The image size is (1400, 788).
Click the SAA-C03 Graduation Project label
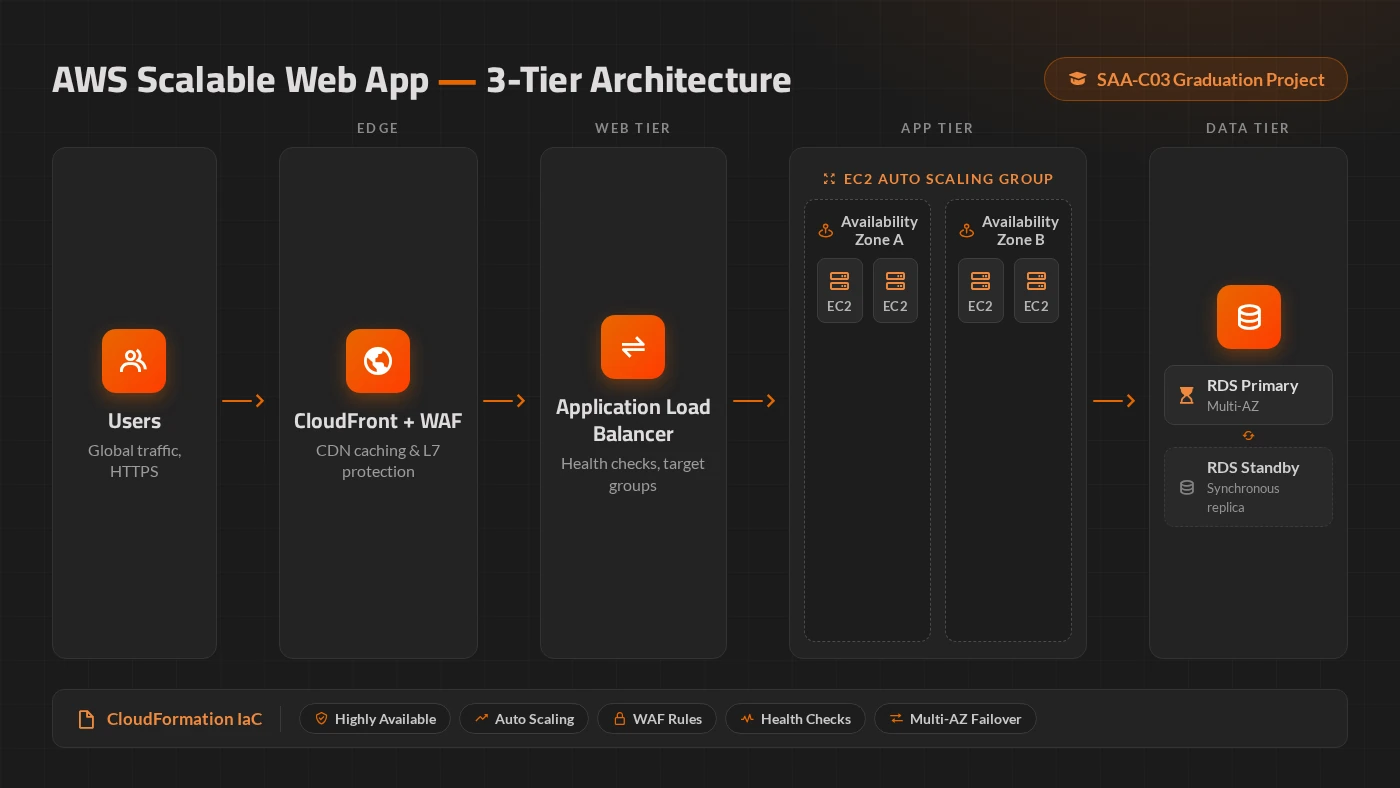pyautogui.click(x=1210, y=80)
